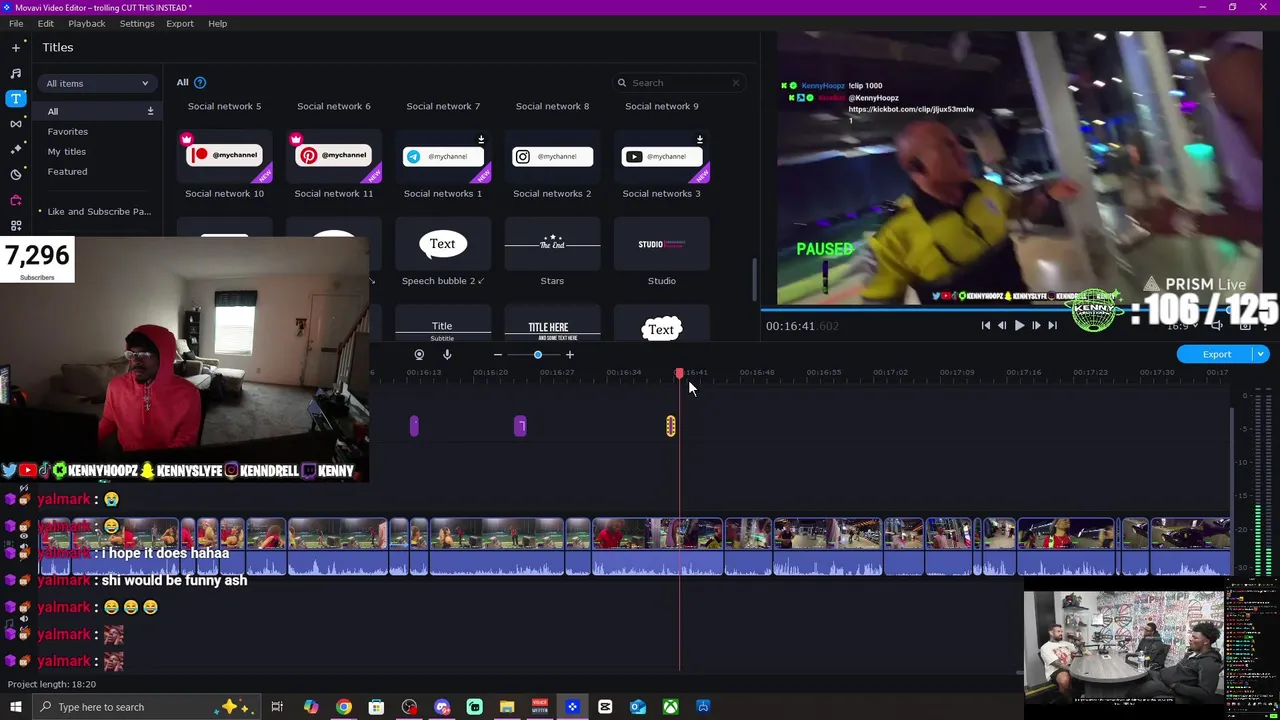This screenshot has height=720, width=1280.
Task: Open the import media tab (plus icon)
Action: pos(16,47)
